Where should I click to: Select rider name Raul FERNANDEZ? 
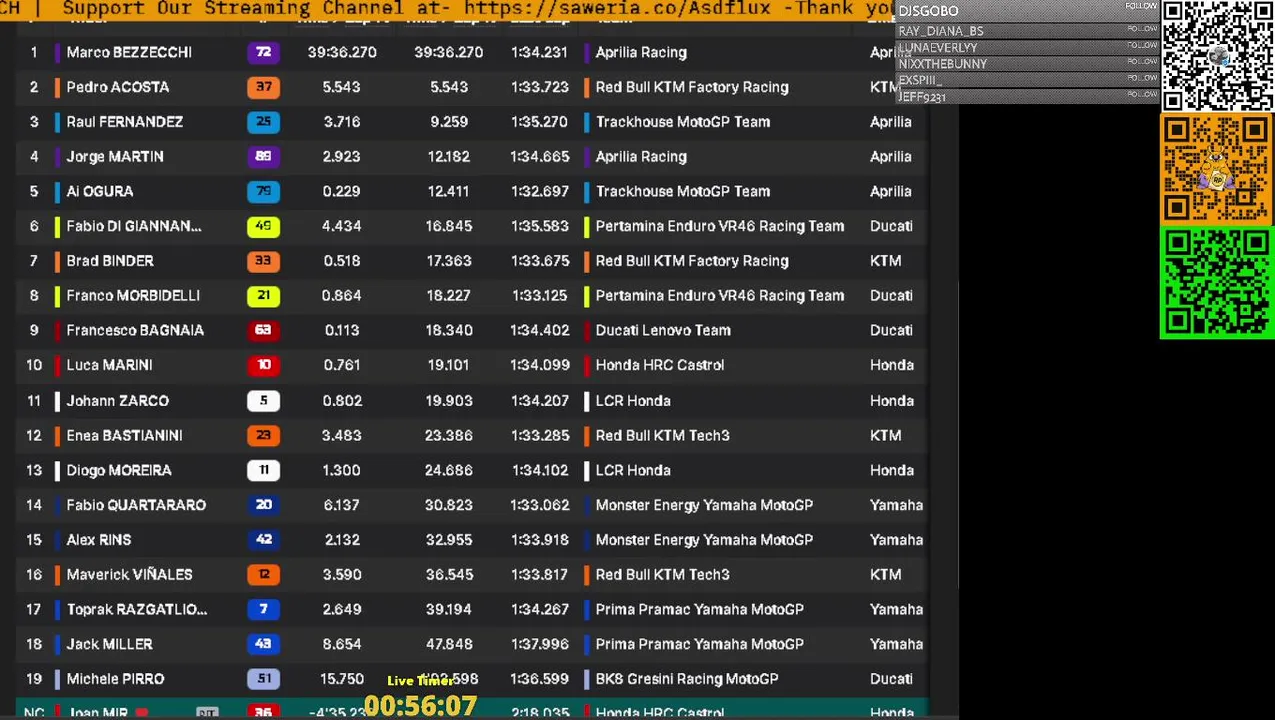coord(125,122)
